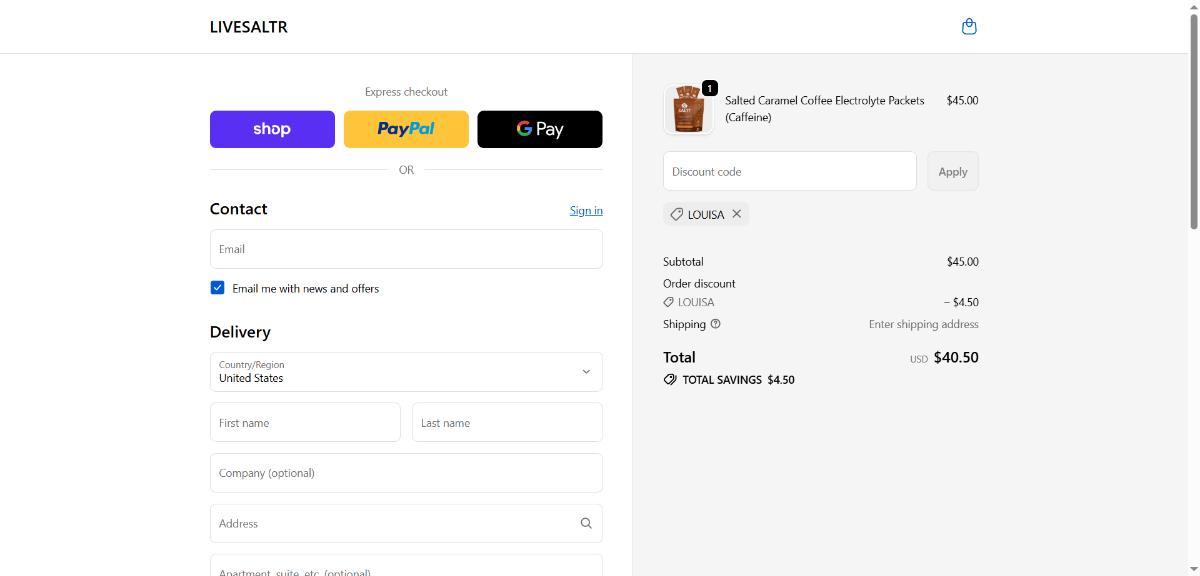
Task: Choose PayPal express checkout
Action: (x=406, y=129)
